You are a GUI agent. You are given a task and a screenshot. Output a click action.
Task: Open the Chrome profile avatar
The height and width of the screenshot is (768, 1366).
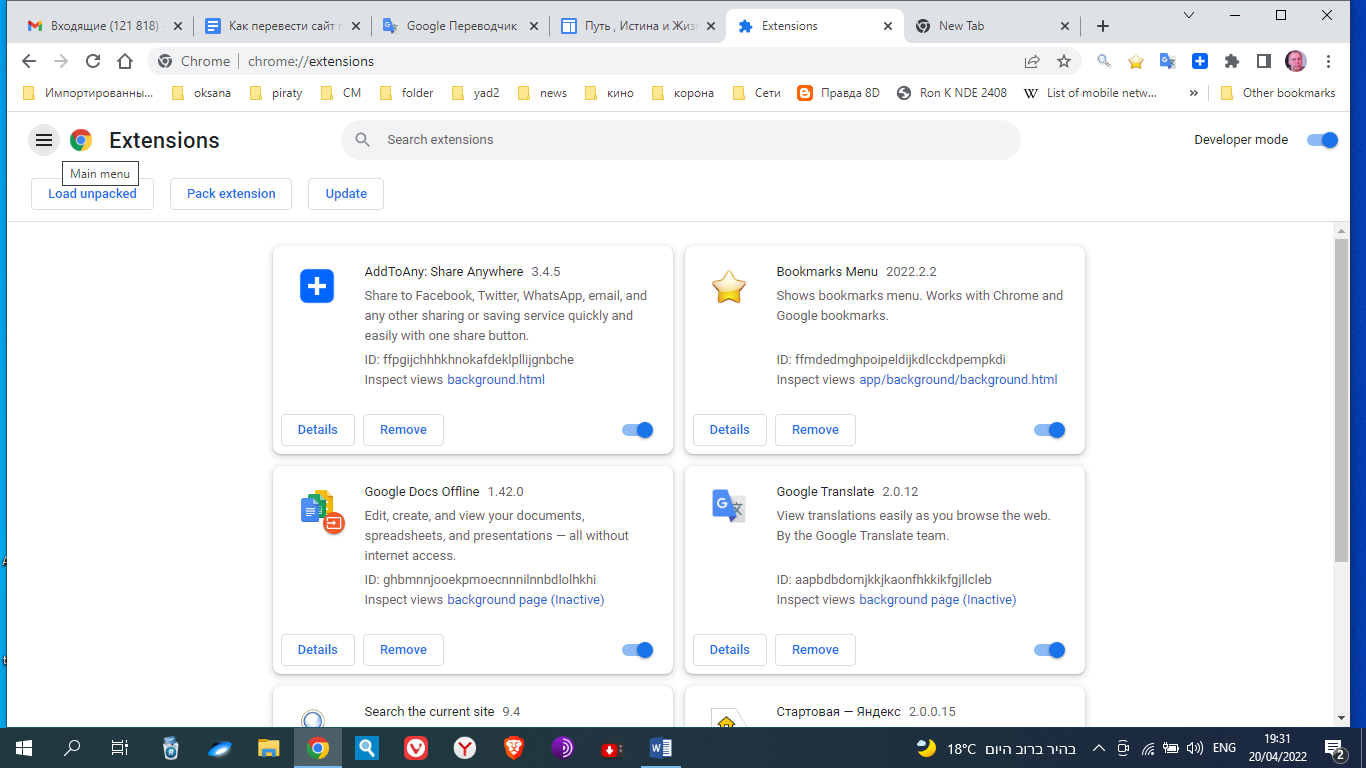(1296, 61)
